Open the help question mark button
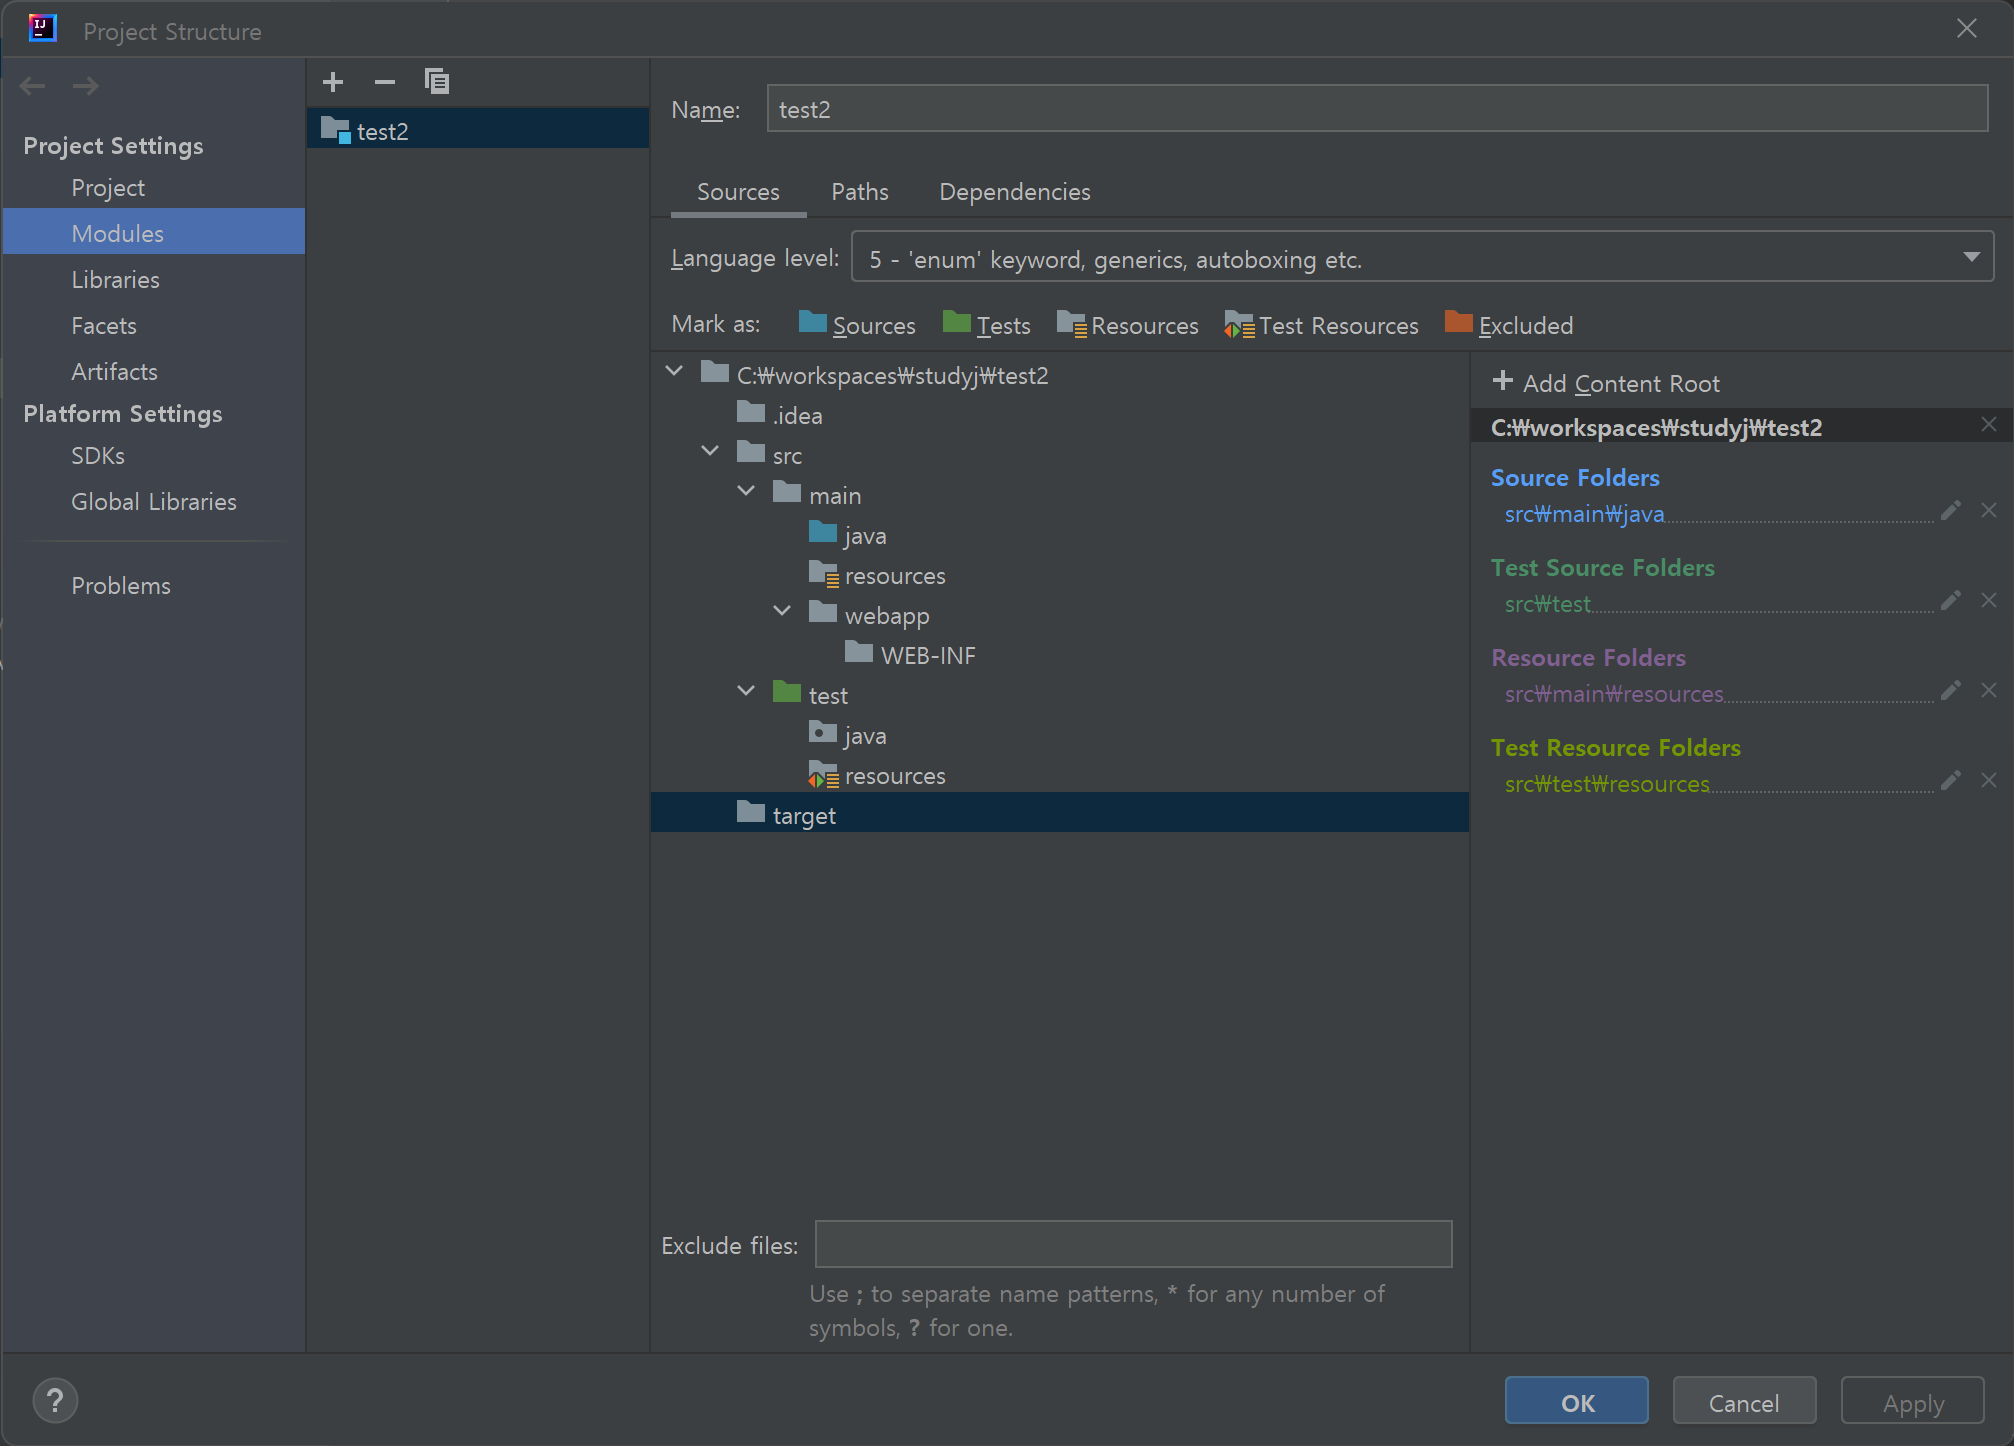This screenshot has height=1446, width=2014. coord(55,1401)
